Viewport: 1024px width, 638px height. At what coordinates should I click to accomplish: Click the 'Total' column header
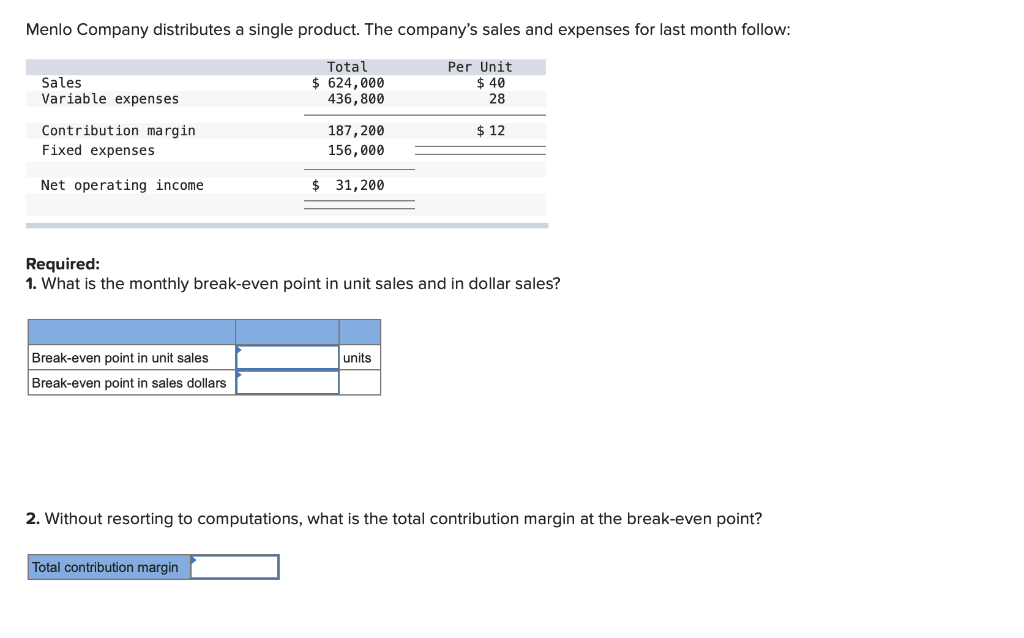[x=347, y=67]
